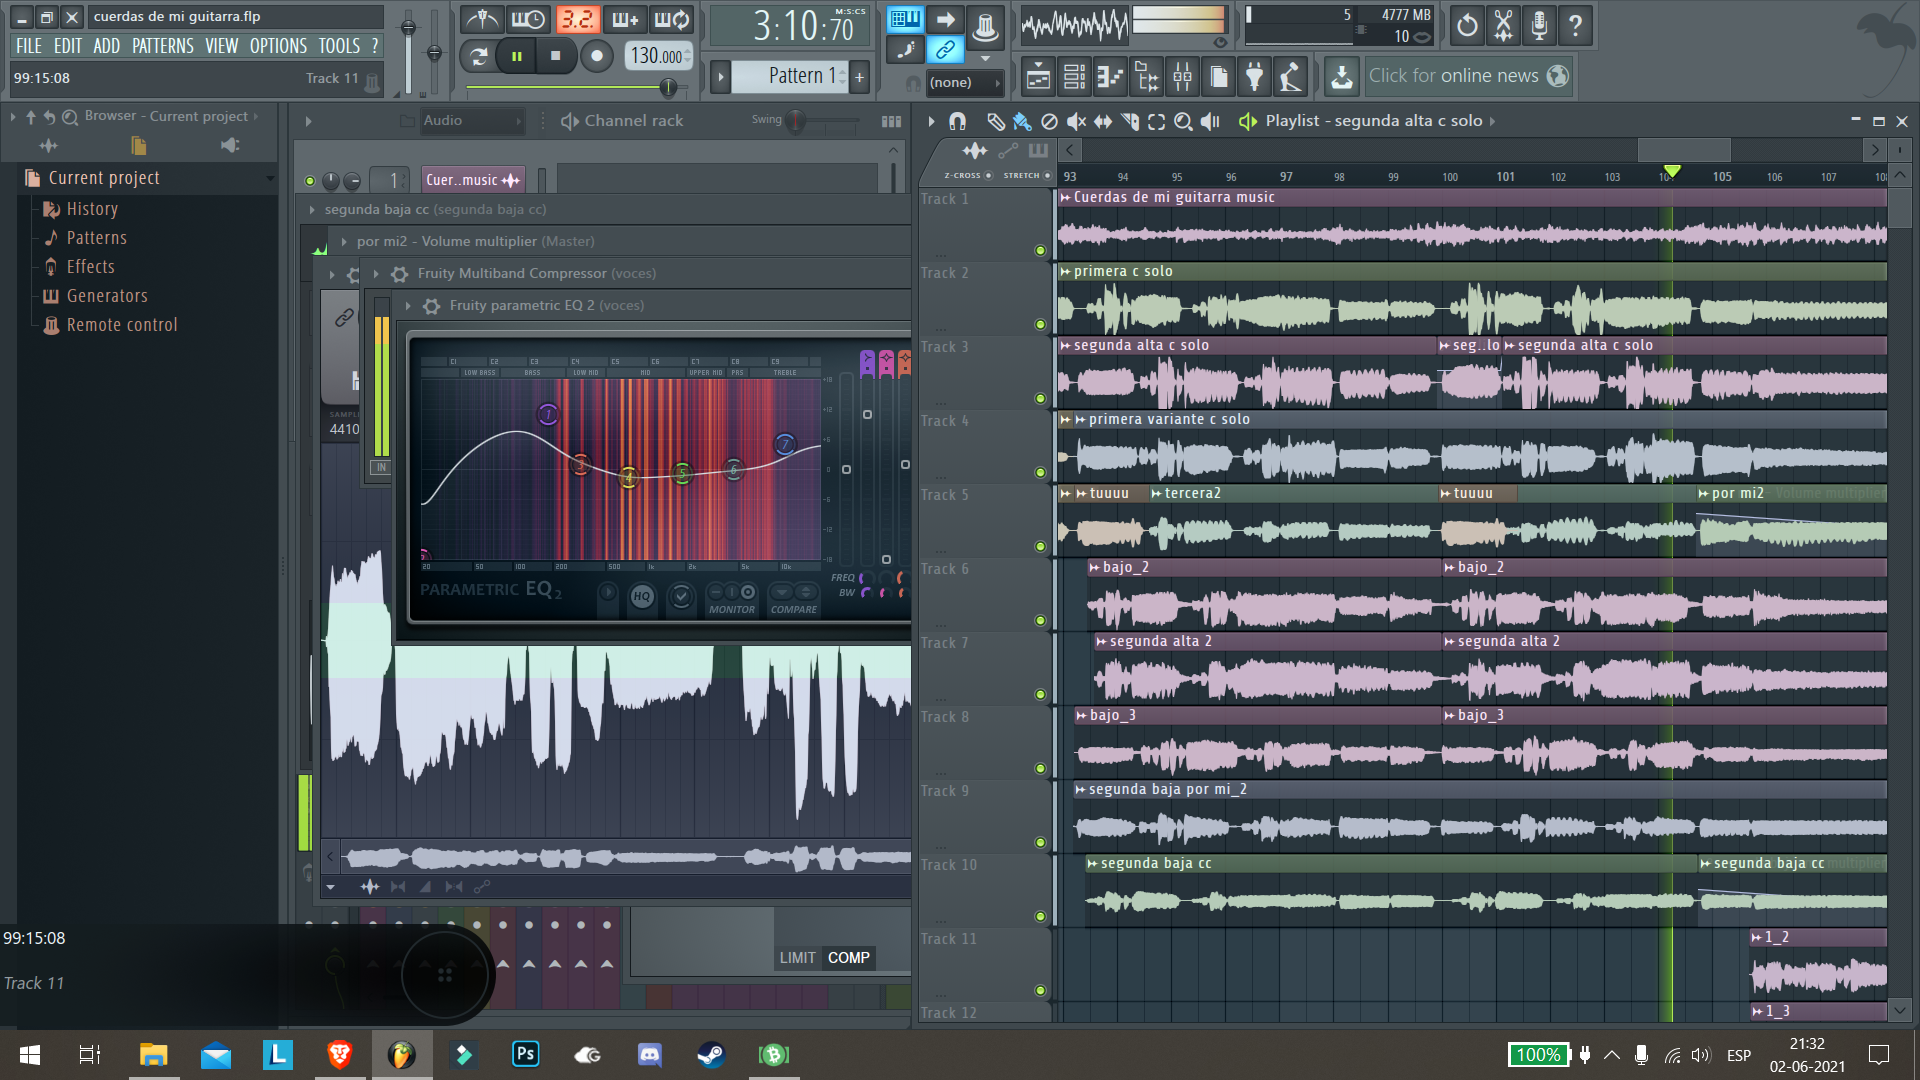Viewport: 1920px width, 1080px height.
Task: Click the one-click recording microphone icon
Action: [1539, 26]
